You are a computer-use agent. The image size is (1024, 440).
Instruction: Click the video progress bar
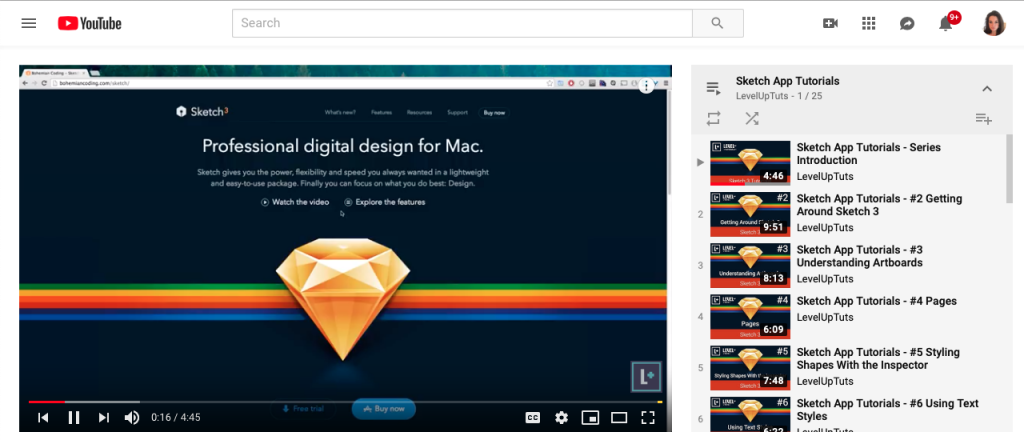click(x=345, y=401)
